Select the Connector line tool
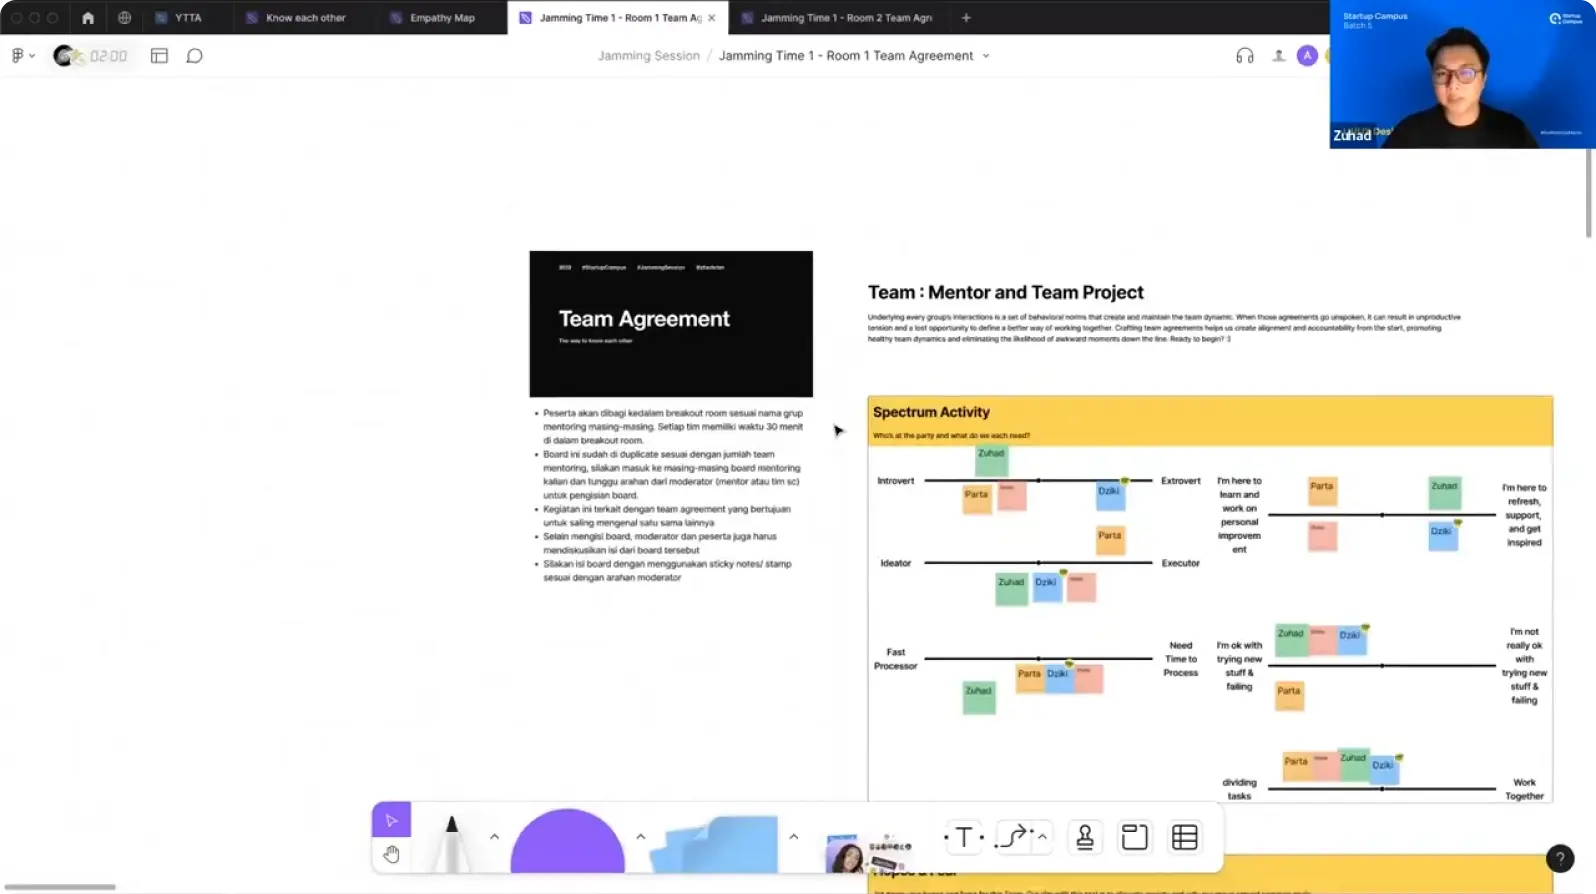The height and width of the screenshot is (894, 1596). coord(1014,837)
